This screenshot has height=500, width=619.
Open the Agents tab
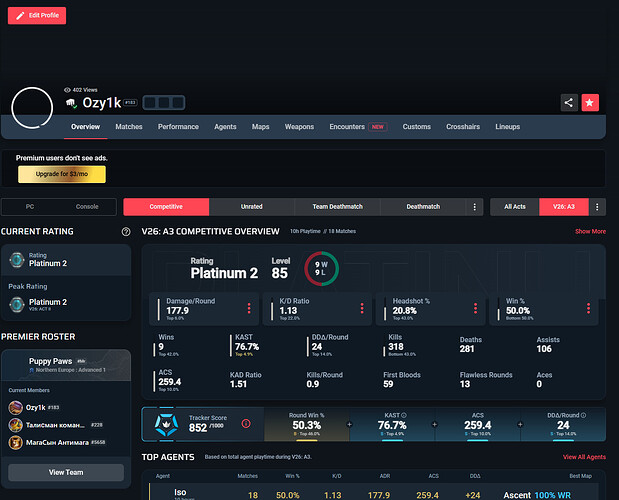[225, 127]
